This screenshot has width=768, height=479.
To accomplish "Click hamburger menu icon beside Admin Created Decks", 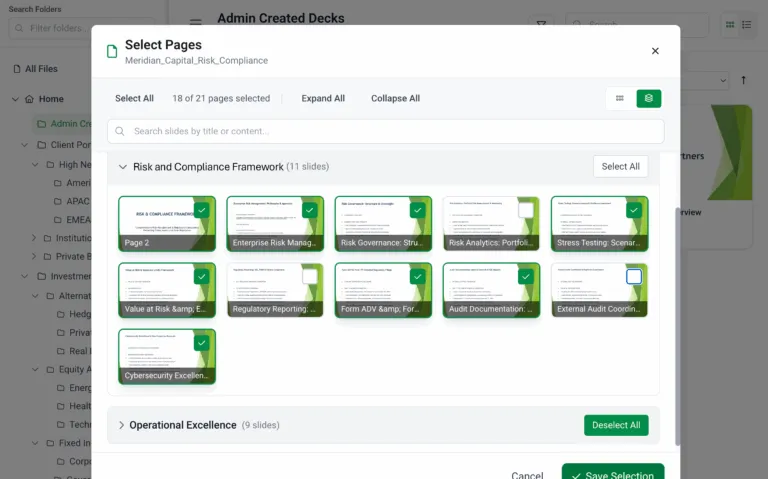I will point(195,22).
